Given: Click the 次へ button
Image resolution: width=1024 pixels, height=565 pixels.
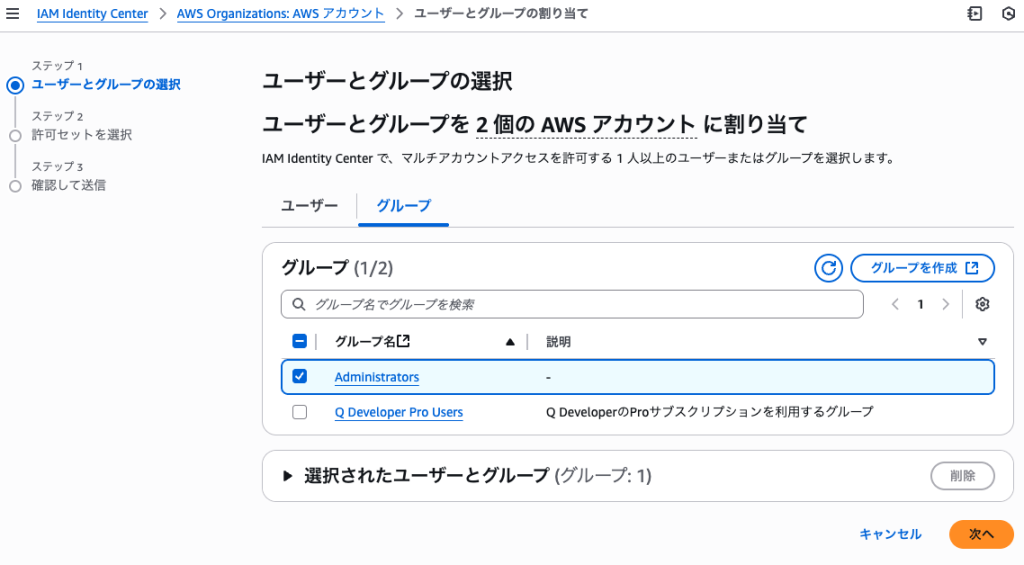Looking at the screenshot, I should click(x=980, y=534).
